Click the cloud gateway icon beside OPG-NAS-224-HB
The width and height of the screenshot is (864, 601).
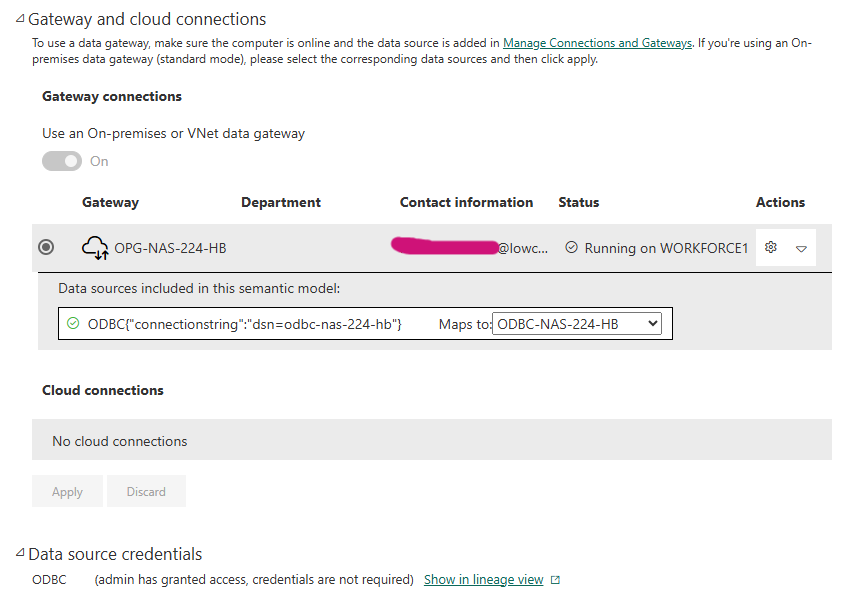[95, 248]
